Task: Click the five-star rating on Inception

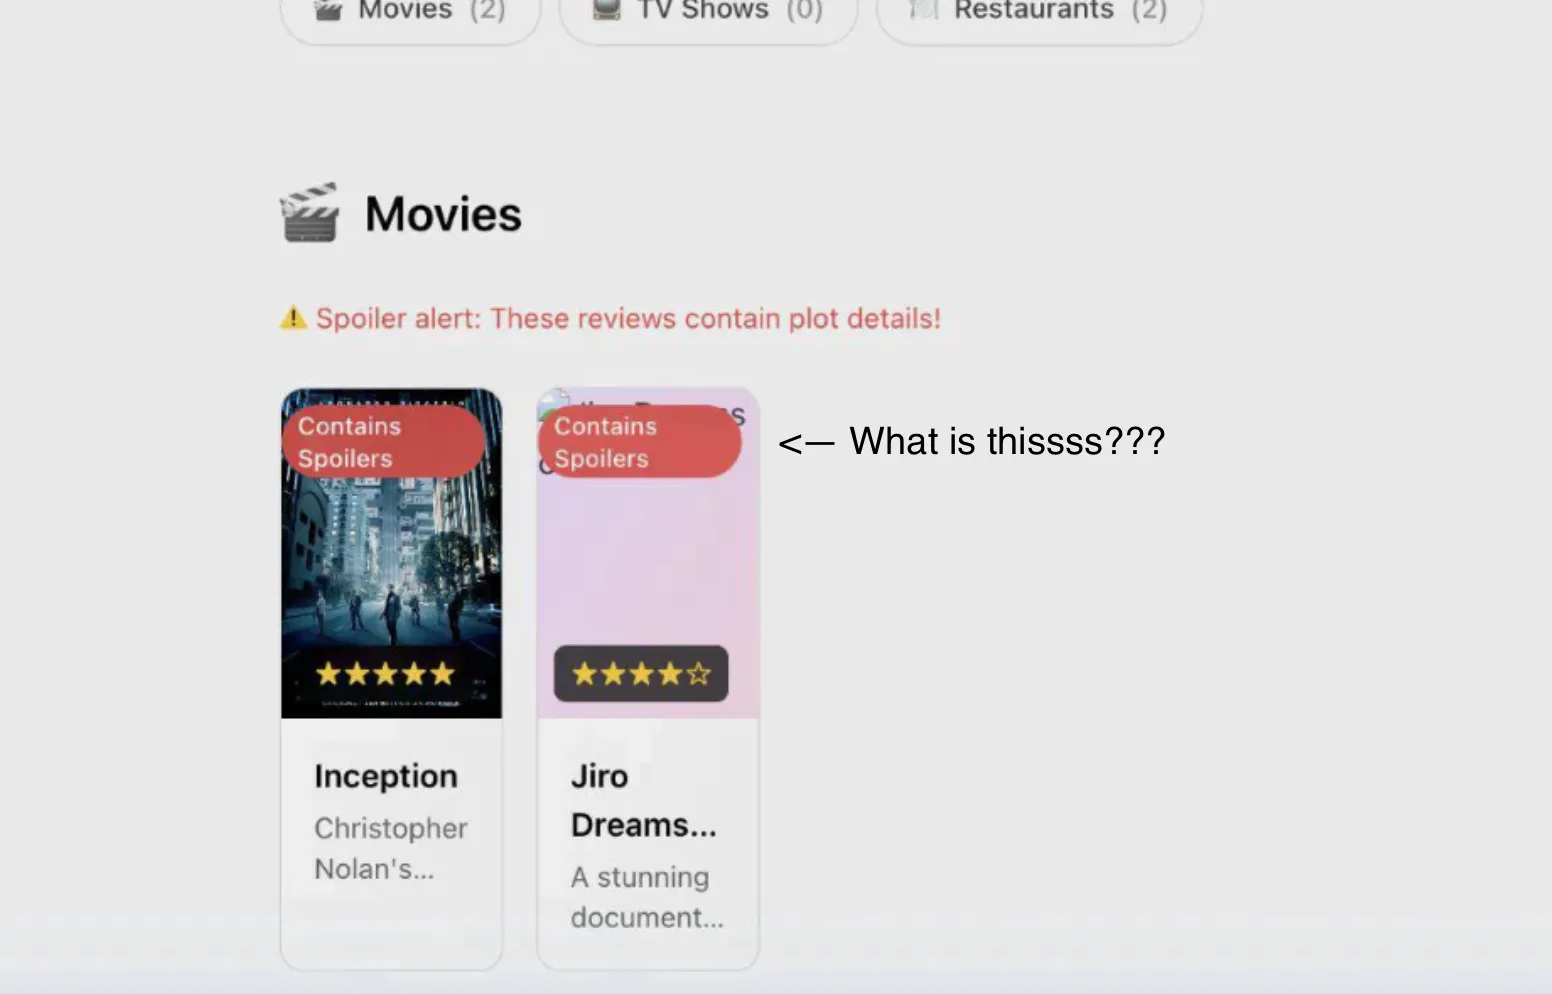Action: (x=385, y=674)
